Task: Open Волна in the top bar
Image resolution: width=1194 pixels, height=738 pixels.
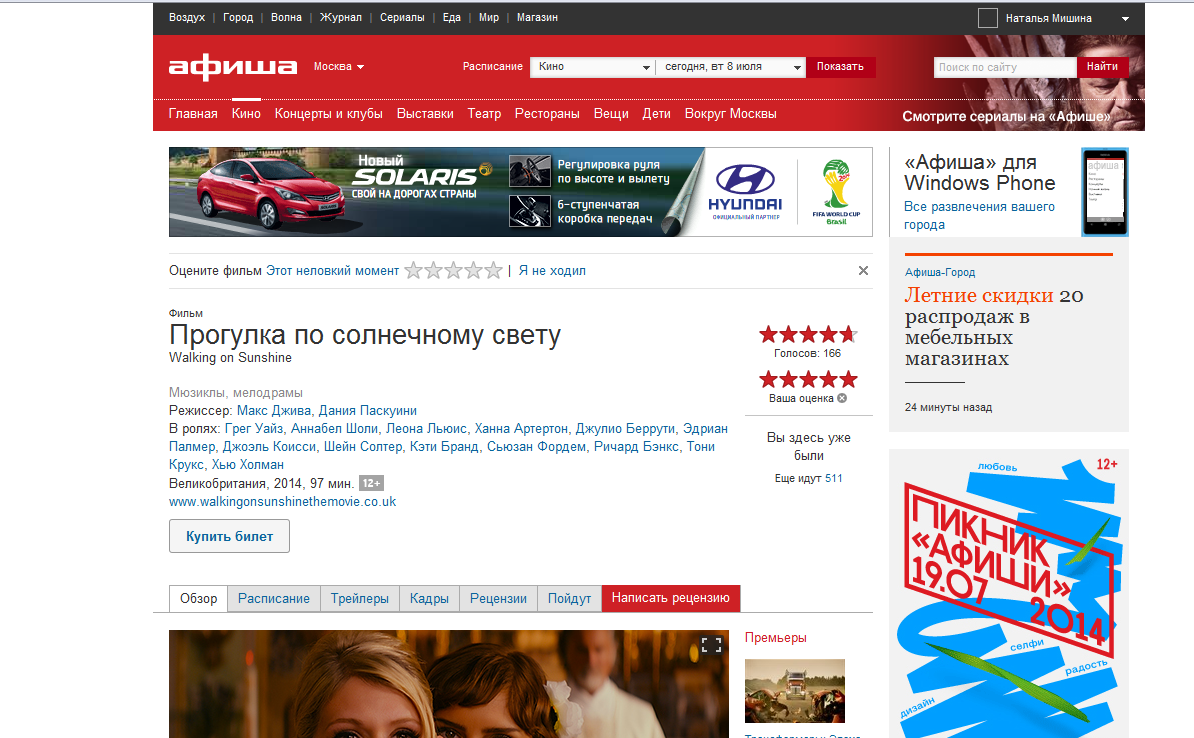Action: [x=286, y=17]
